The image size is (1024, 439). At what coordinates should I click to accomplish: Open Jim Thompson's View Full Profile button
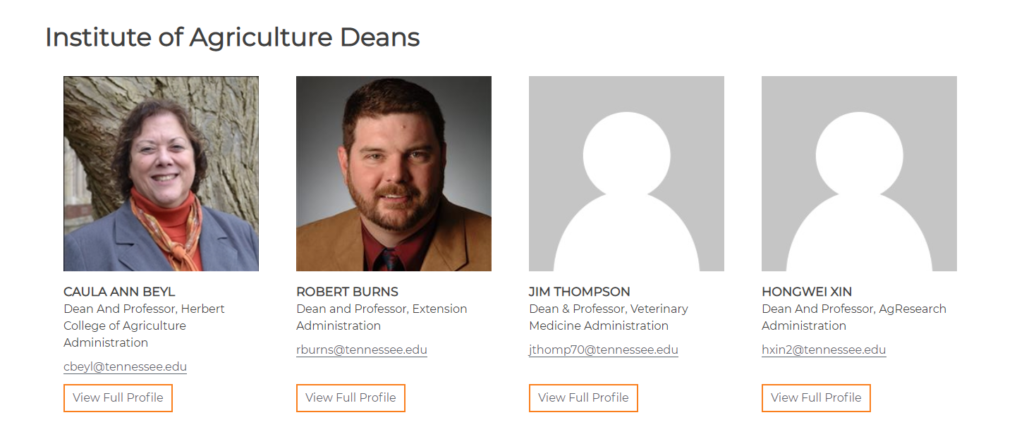(x=583, y=398)
